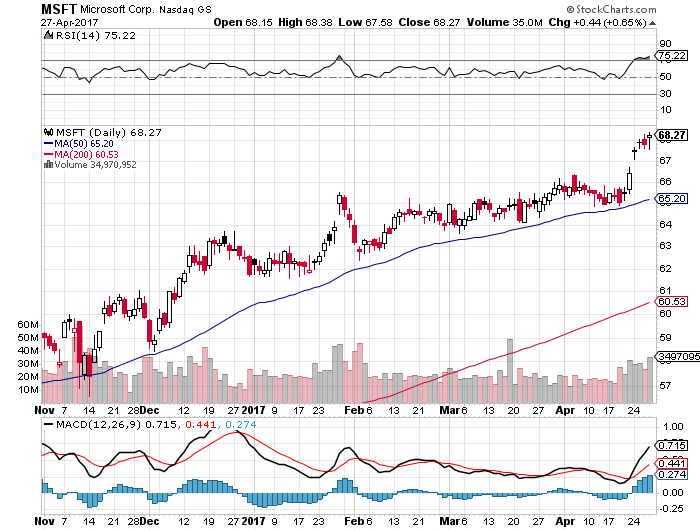Click the 0.274 histogram axis flag
This screenshot has width=700, height=530.
tap(671, 474)
